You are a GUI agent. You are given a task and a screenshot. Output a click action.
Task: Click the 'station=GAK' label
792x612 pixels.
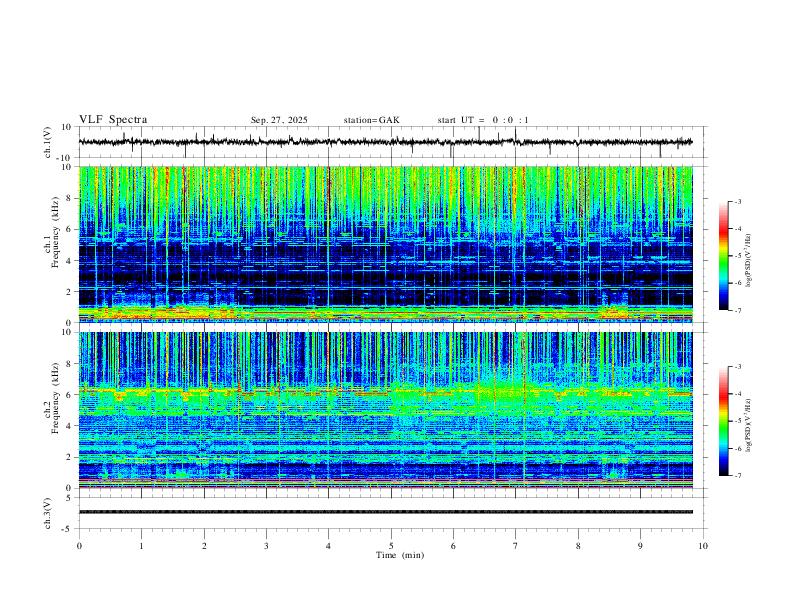pyautogui.click(x=371, y=120)
